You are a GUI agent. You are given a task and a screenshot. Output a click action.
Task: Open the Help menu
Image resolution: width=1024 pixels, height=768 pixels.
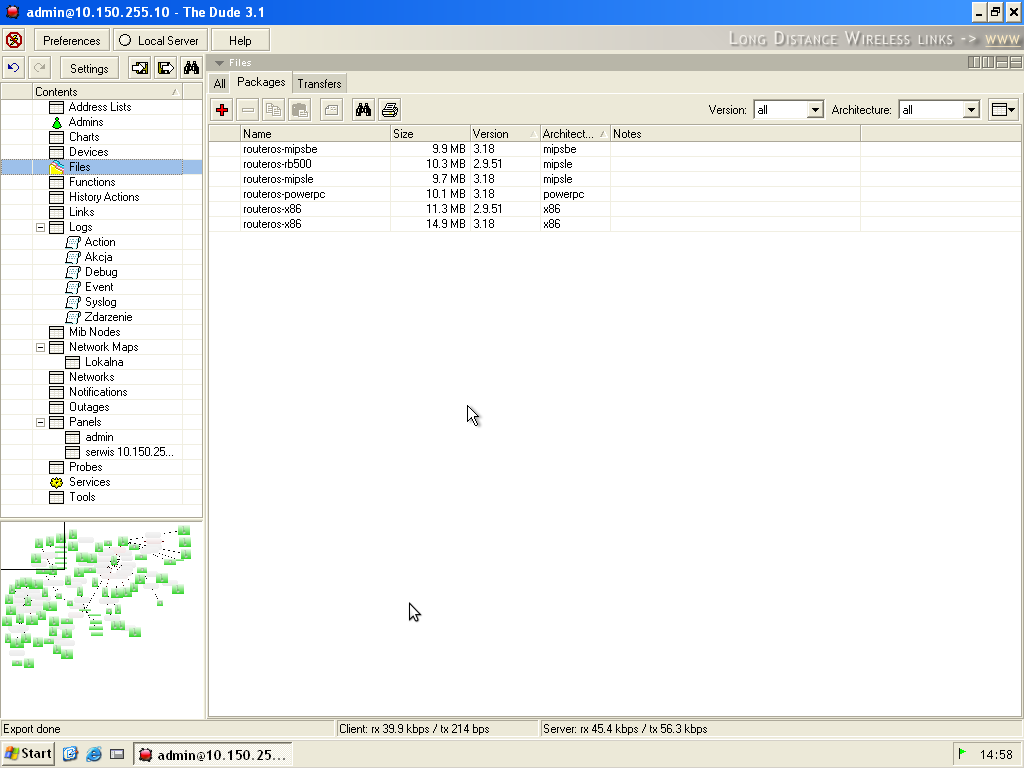pyautogui.click(x=240, y=40)
